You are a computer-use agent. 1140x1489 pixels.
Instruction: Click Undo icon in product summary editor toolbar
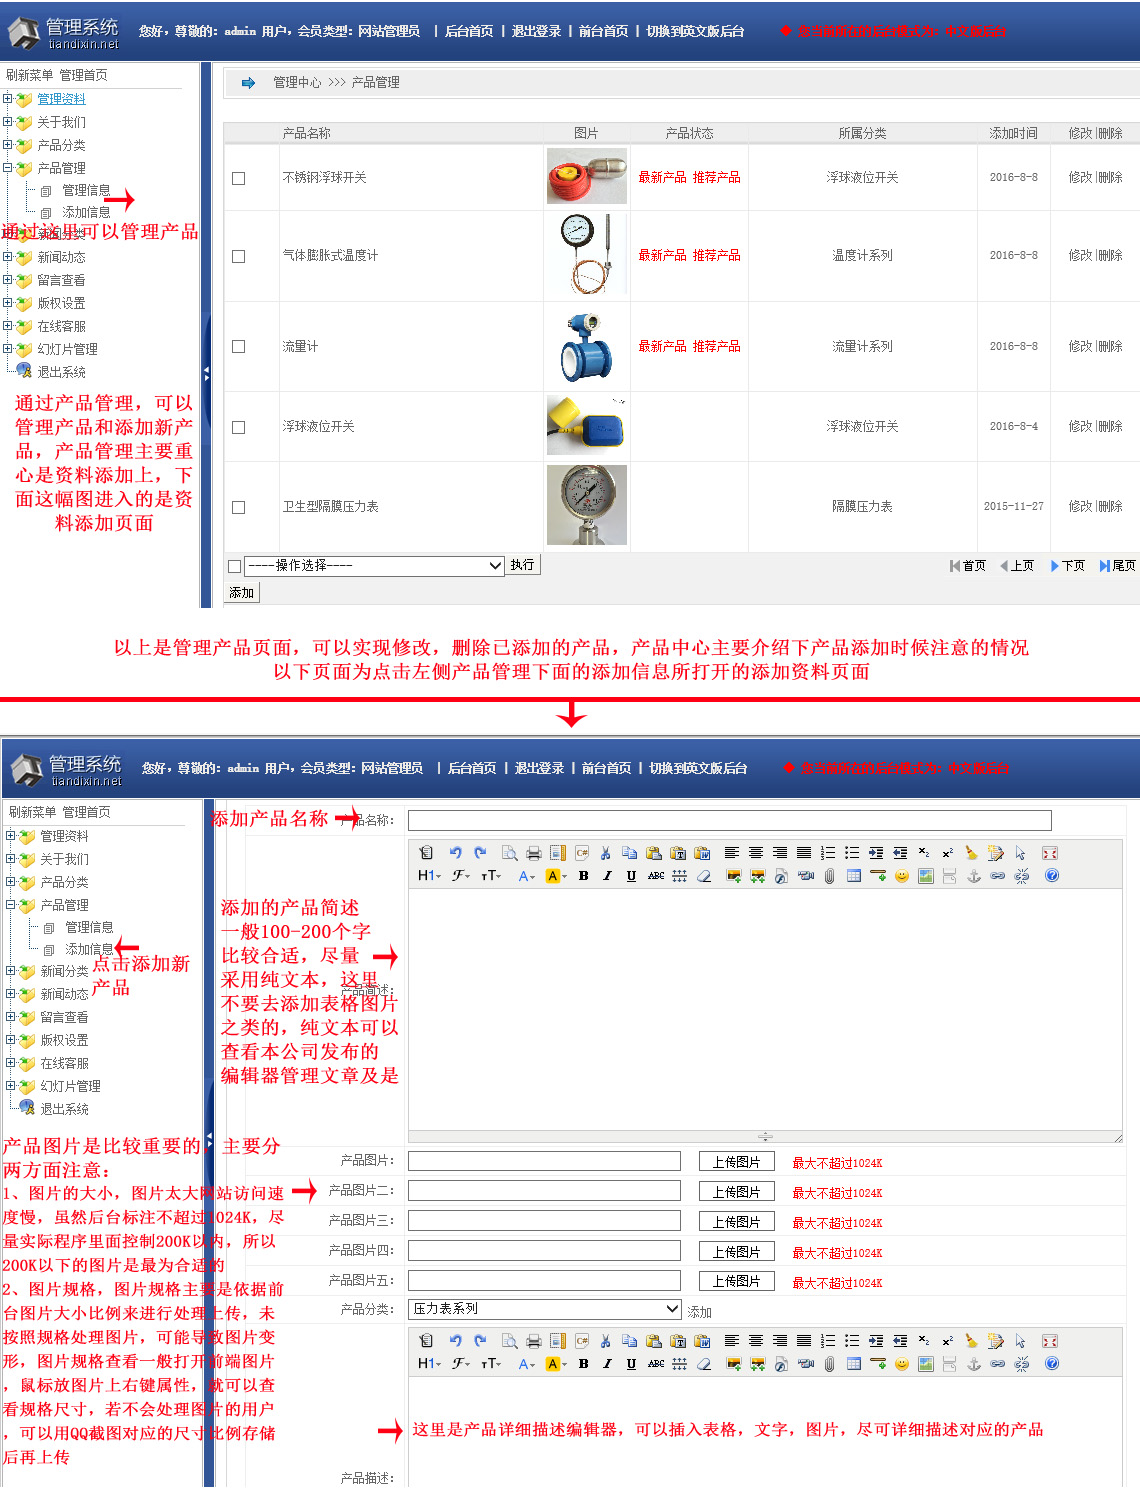click(x=455, y=853)
